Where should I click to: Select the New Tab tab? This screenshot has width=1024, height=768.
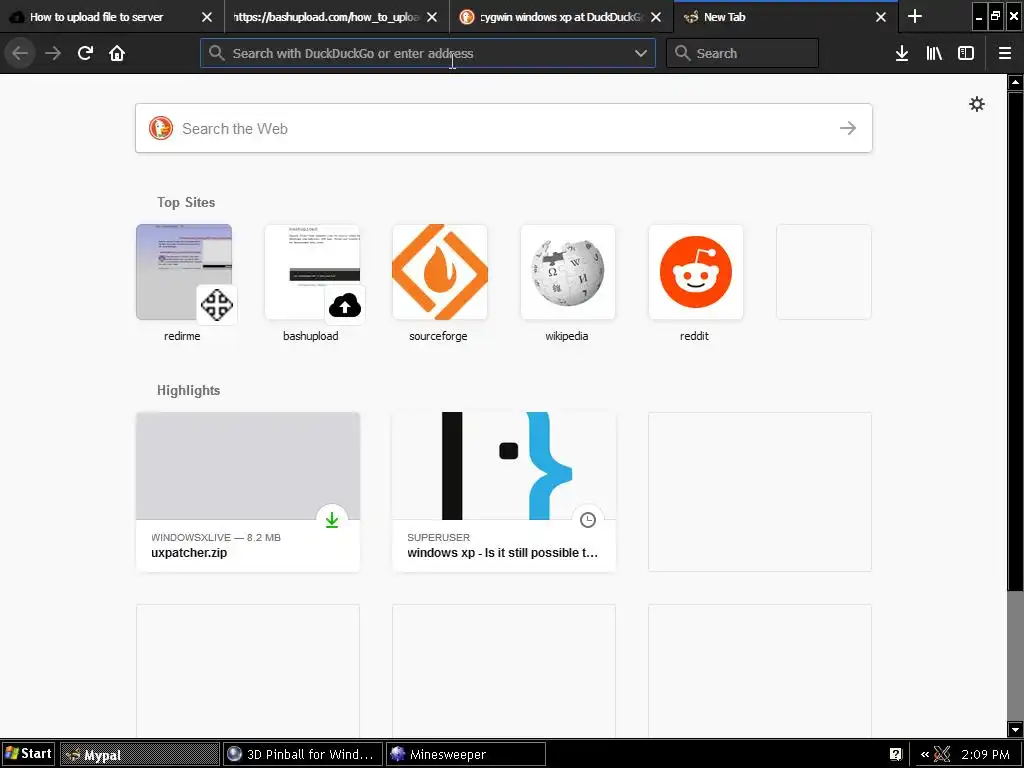click(786, 17)
